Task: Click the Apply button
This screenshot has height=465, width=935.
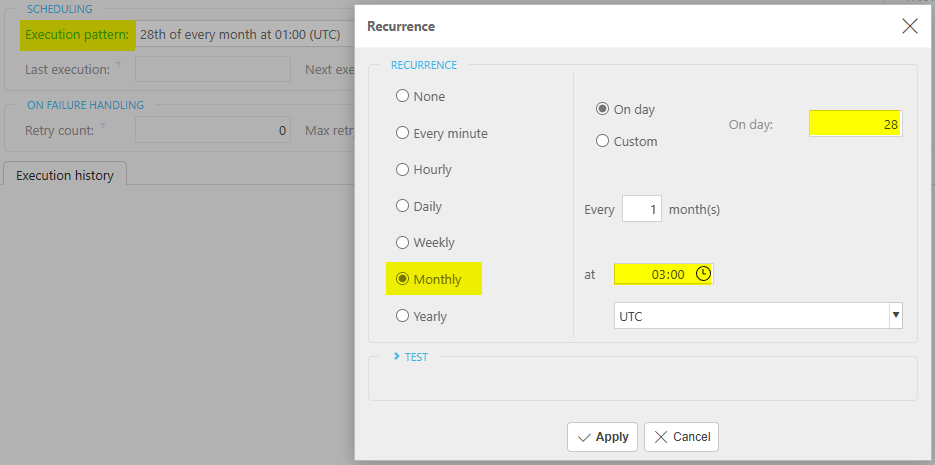Action: [602, 437]
